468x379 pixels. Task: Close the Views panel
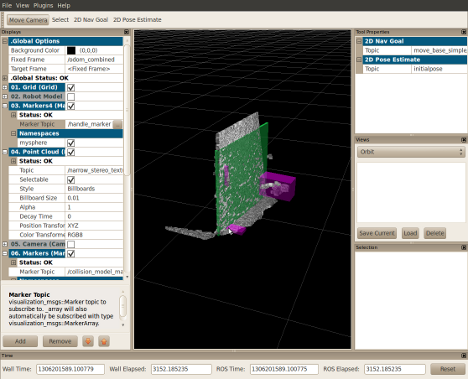click(464, 140)
